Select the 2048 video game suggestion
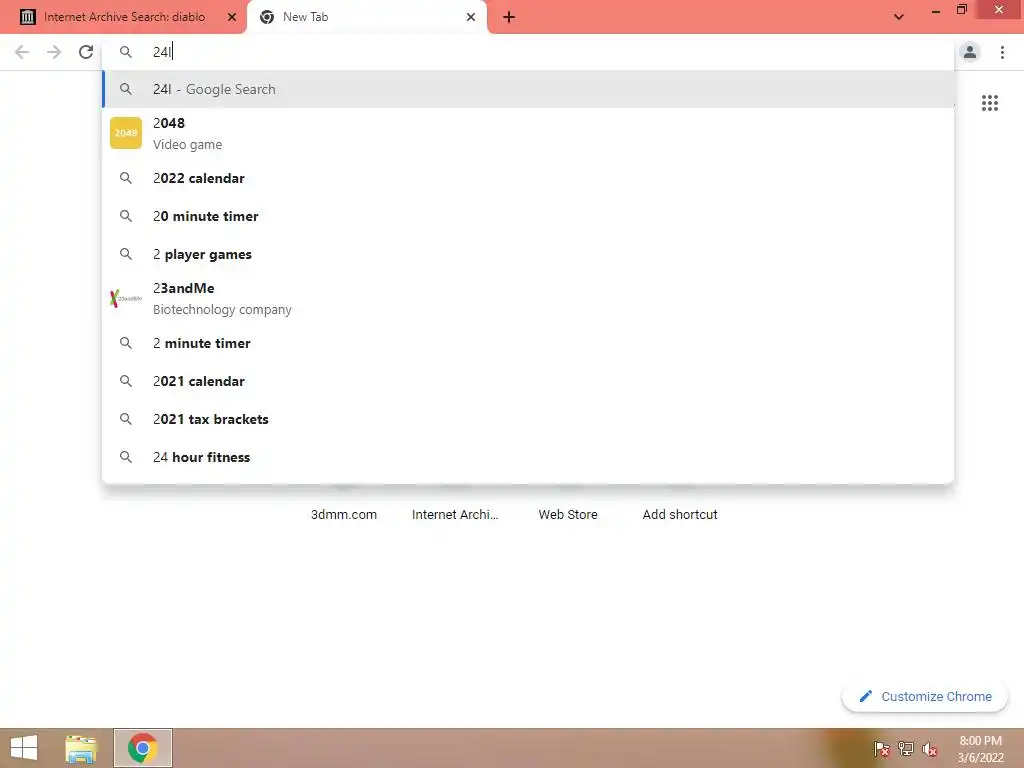Screen dimensions: 1024x768 (528, 133)
